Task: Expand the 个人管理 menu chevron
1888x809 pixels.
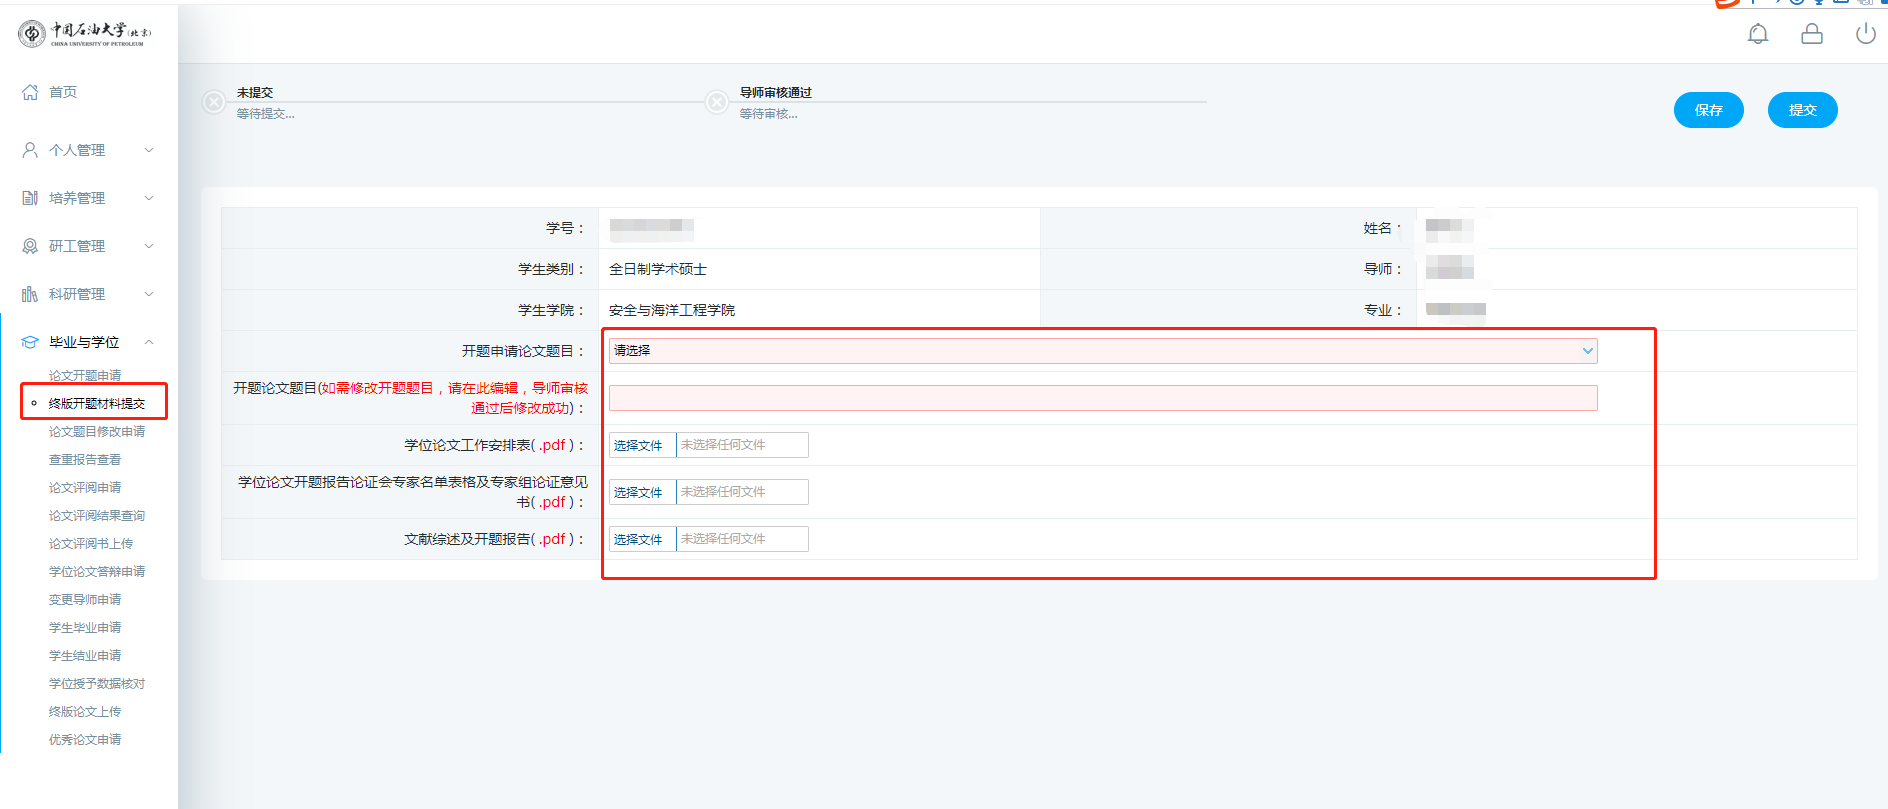Action: (x=149, y=150)
